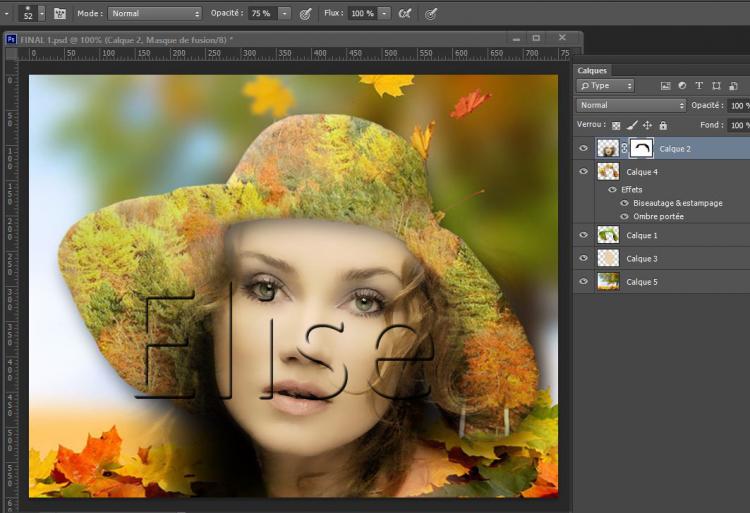The image size is (750, 513).
Task: Select the Calque 4 layer name
Action: click(x=642, y=172)
